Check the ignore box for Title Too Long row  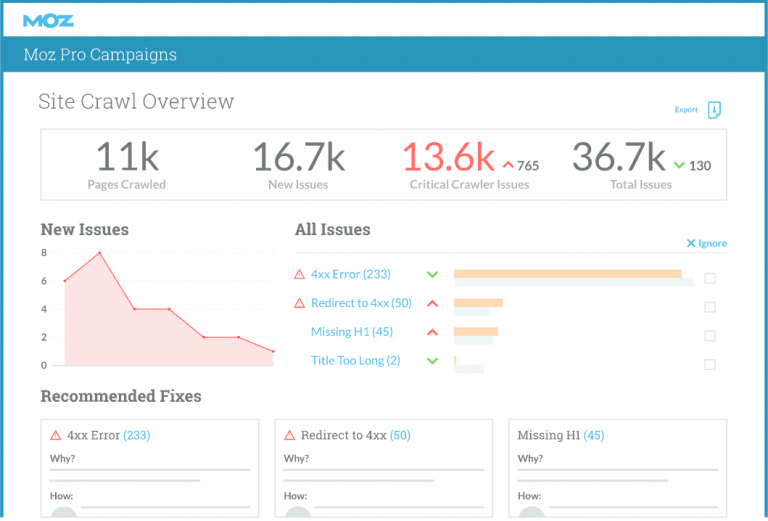coord(710,365)
